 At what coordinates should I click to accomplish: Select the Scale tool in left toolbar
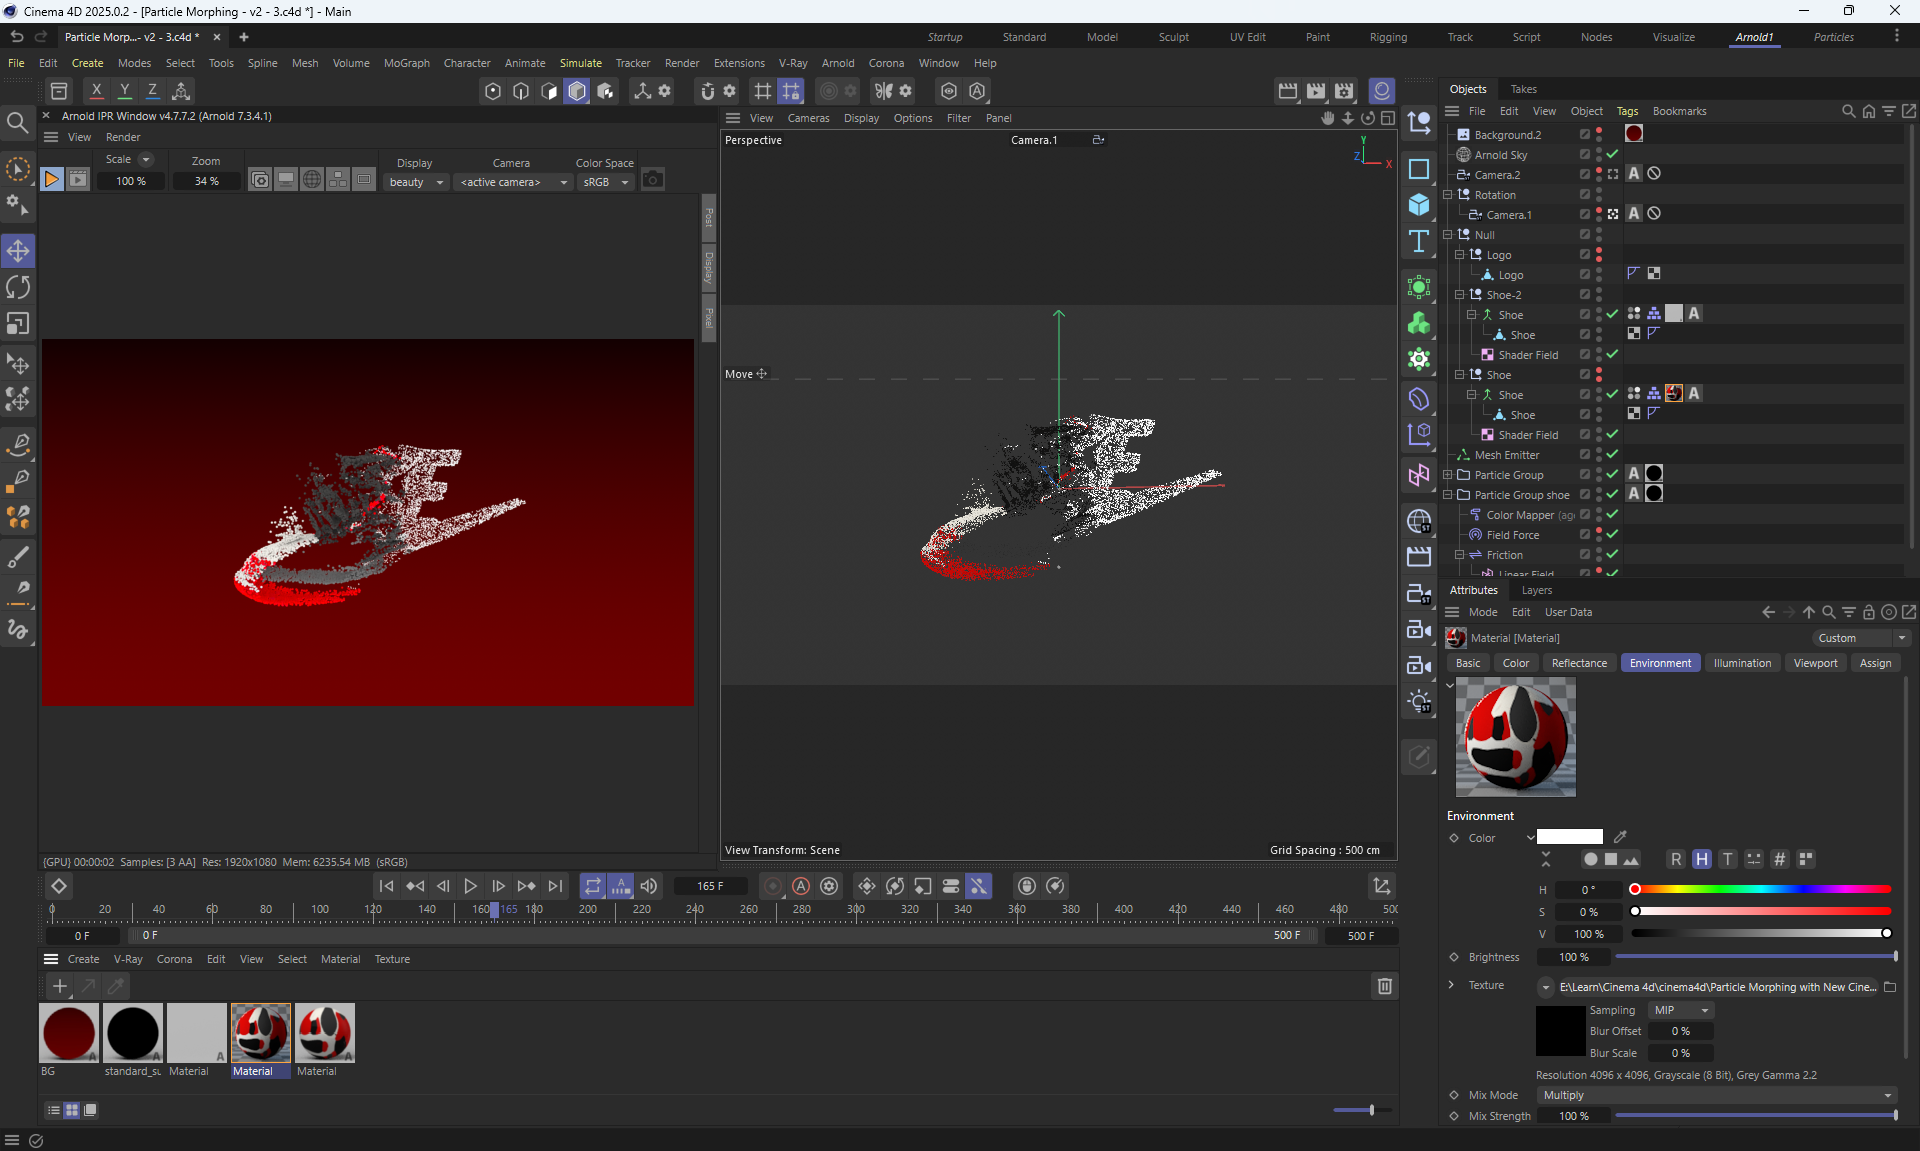(18, 324)
